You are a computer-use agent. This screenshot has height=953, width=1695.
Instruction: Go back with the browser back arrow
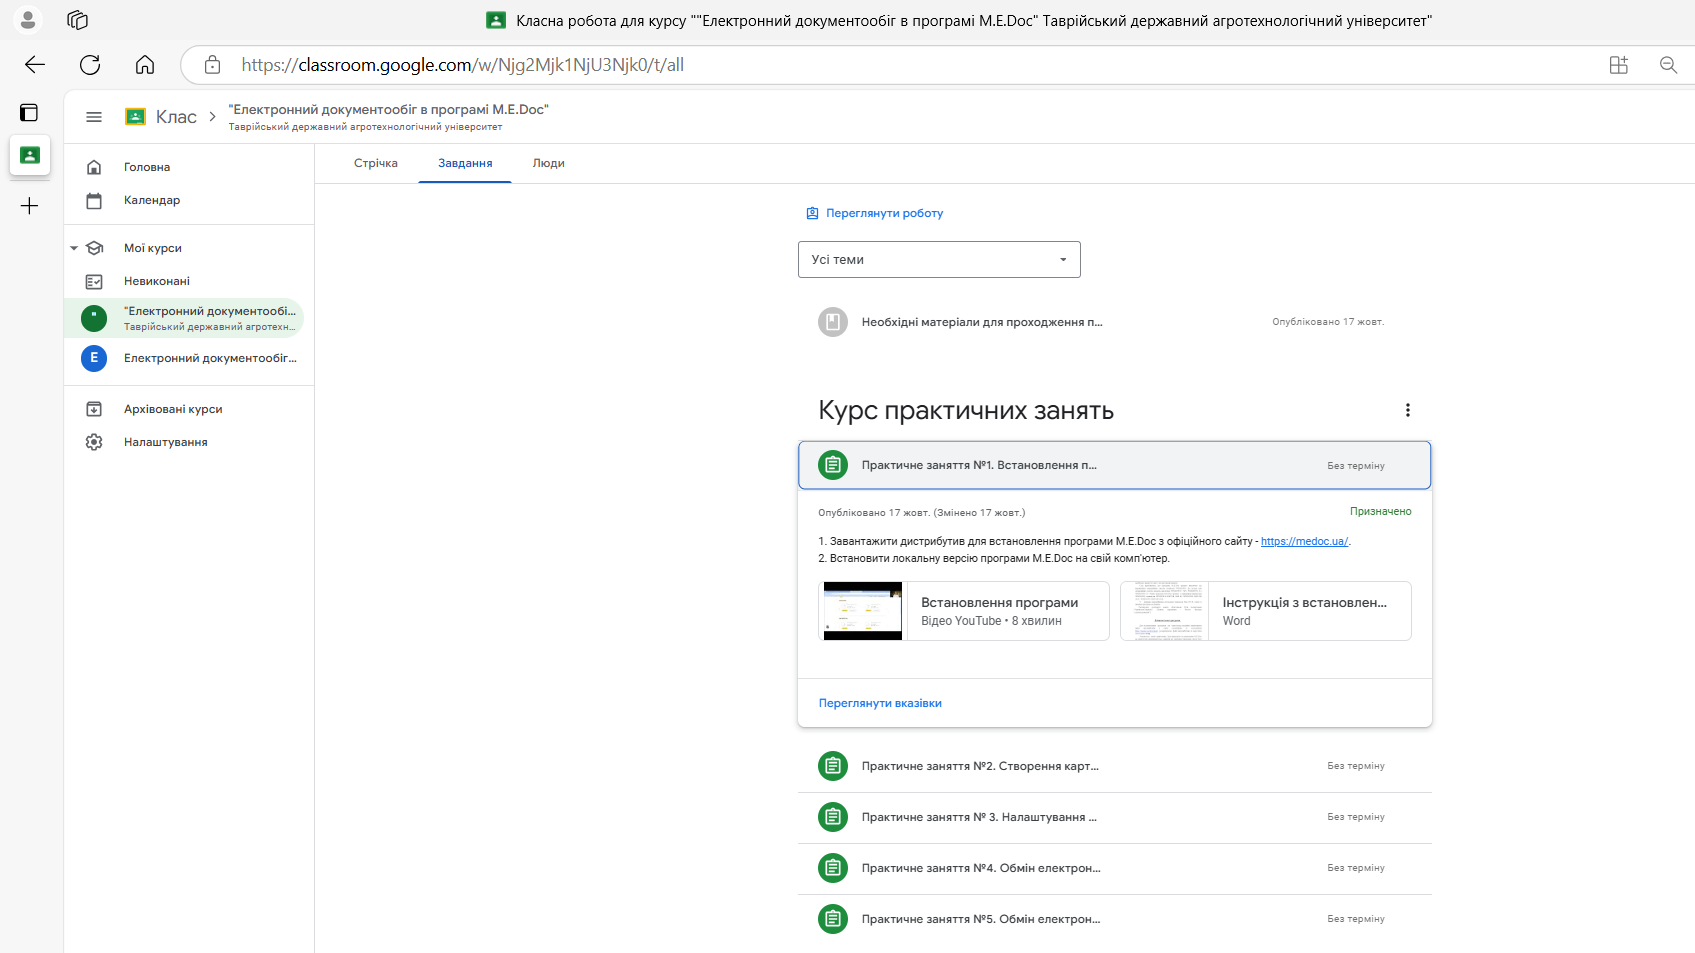point(35,65)
